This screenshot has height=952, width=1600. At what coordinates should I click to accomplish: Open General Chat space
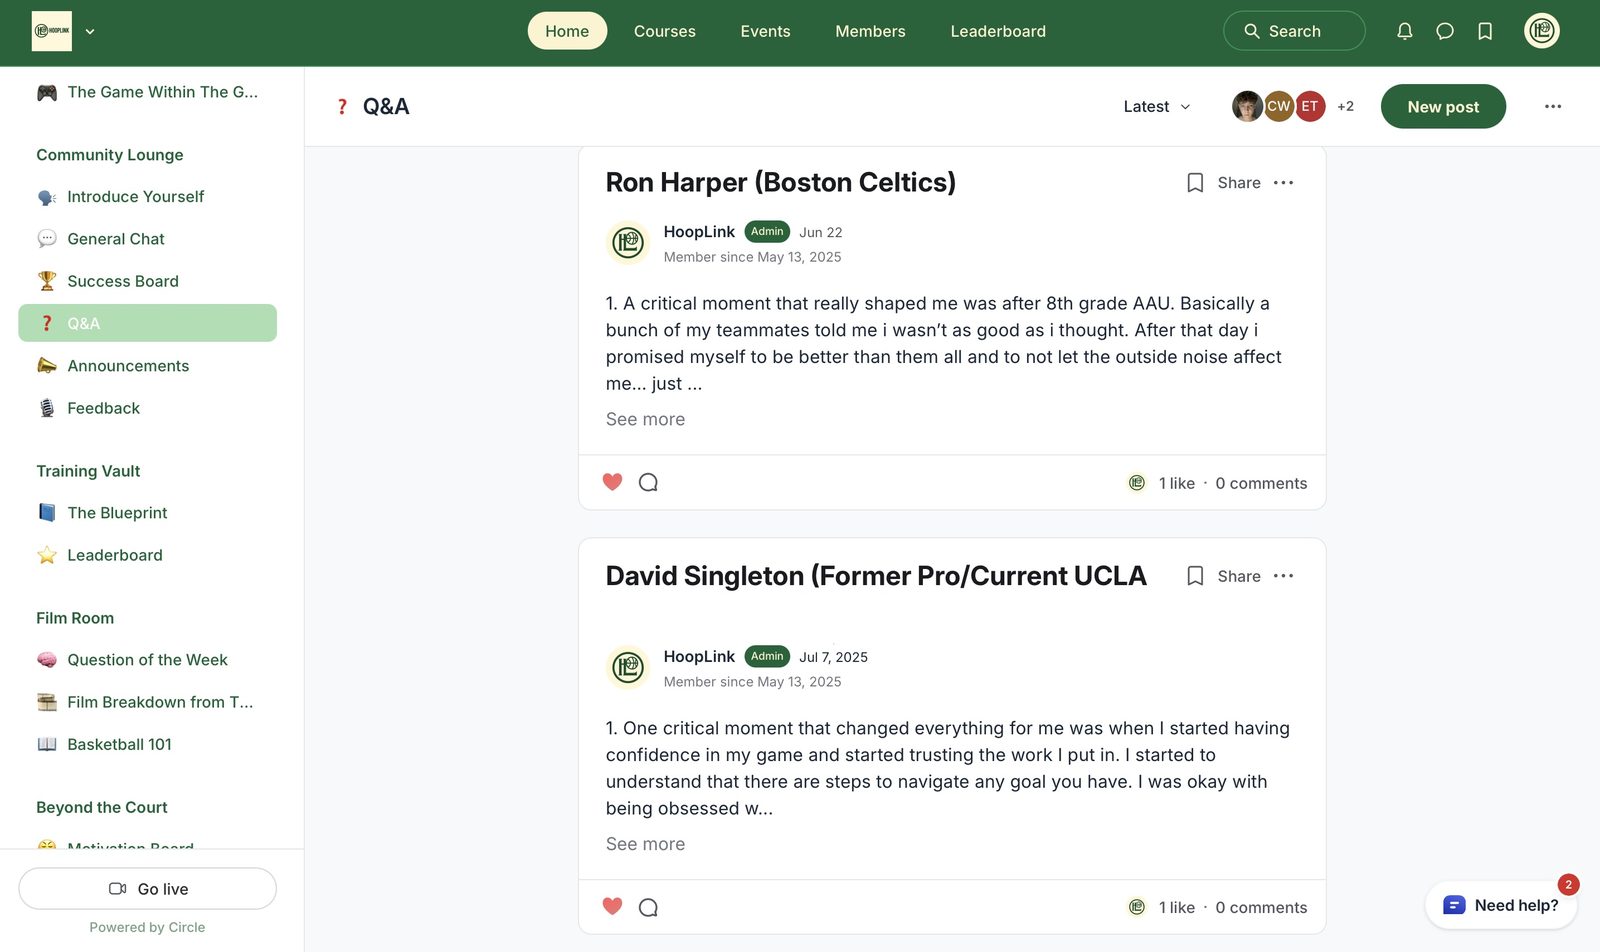pos(148,239)
